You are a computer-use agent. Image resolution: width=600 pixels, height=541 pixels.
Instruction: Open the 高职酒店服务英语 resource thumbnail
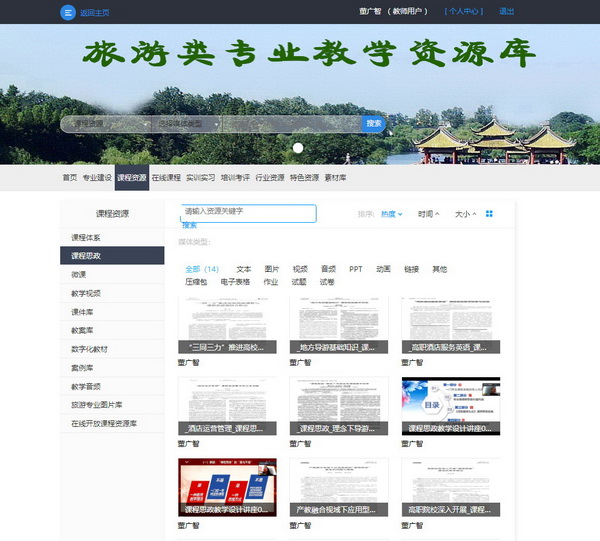450,326
